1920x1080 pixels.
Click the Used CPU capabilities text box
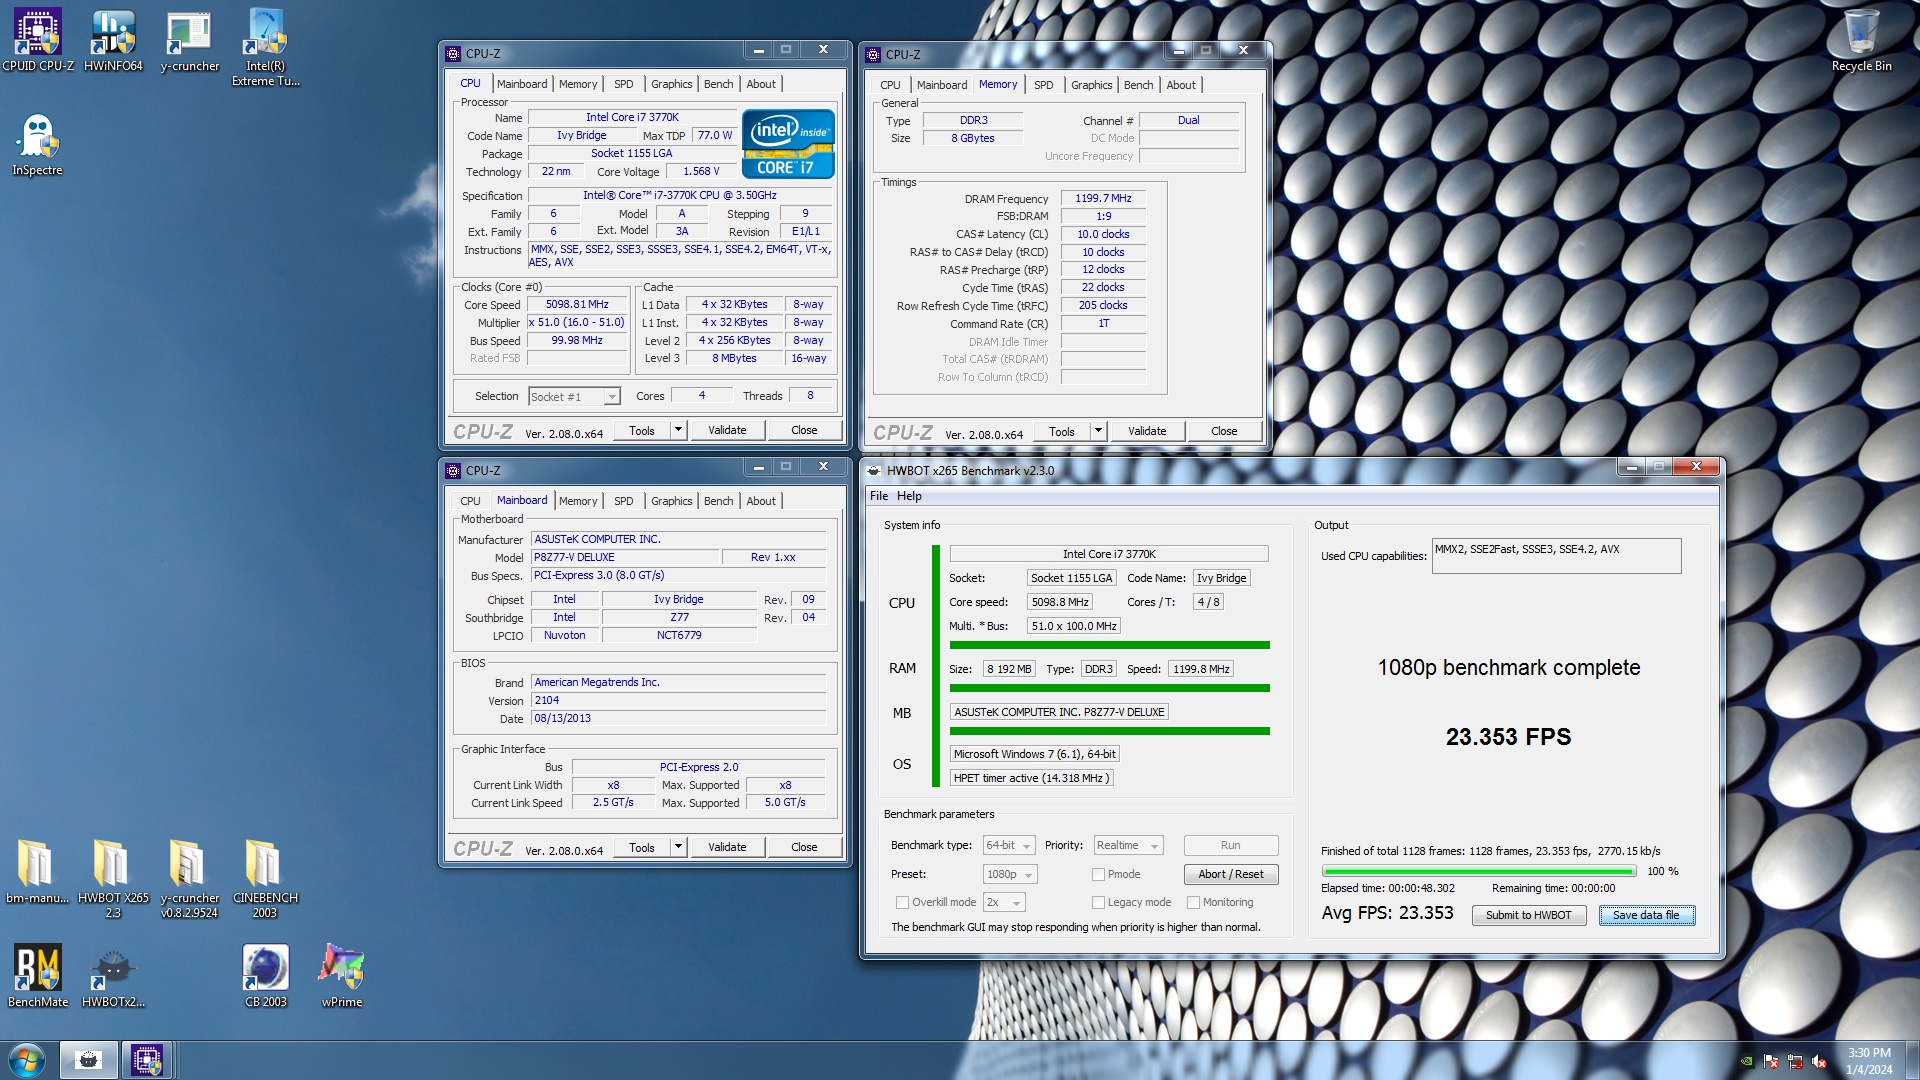point(1556,556)
